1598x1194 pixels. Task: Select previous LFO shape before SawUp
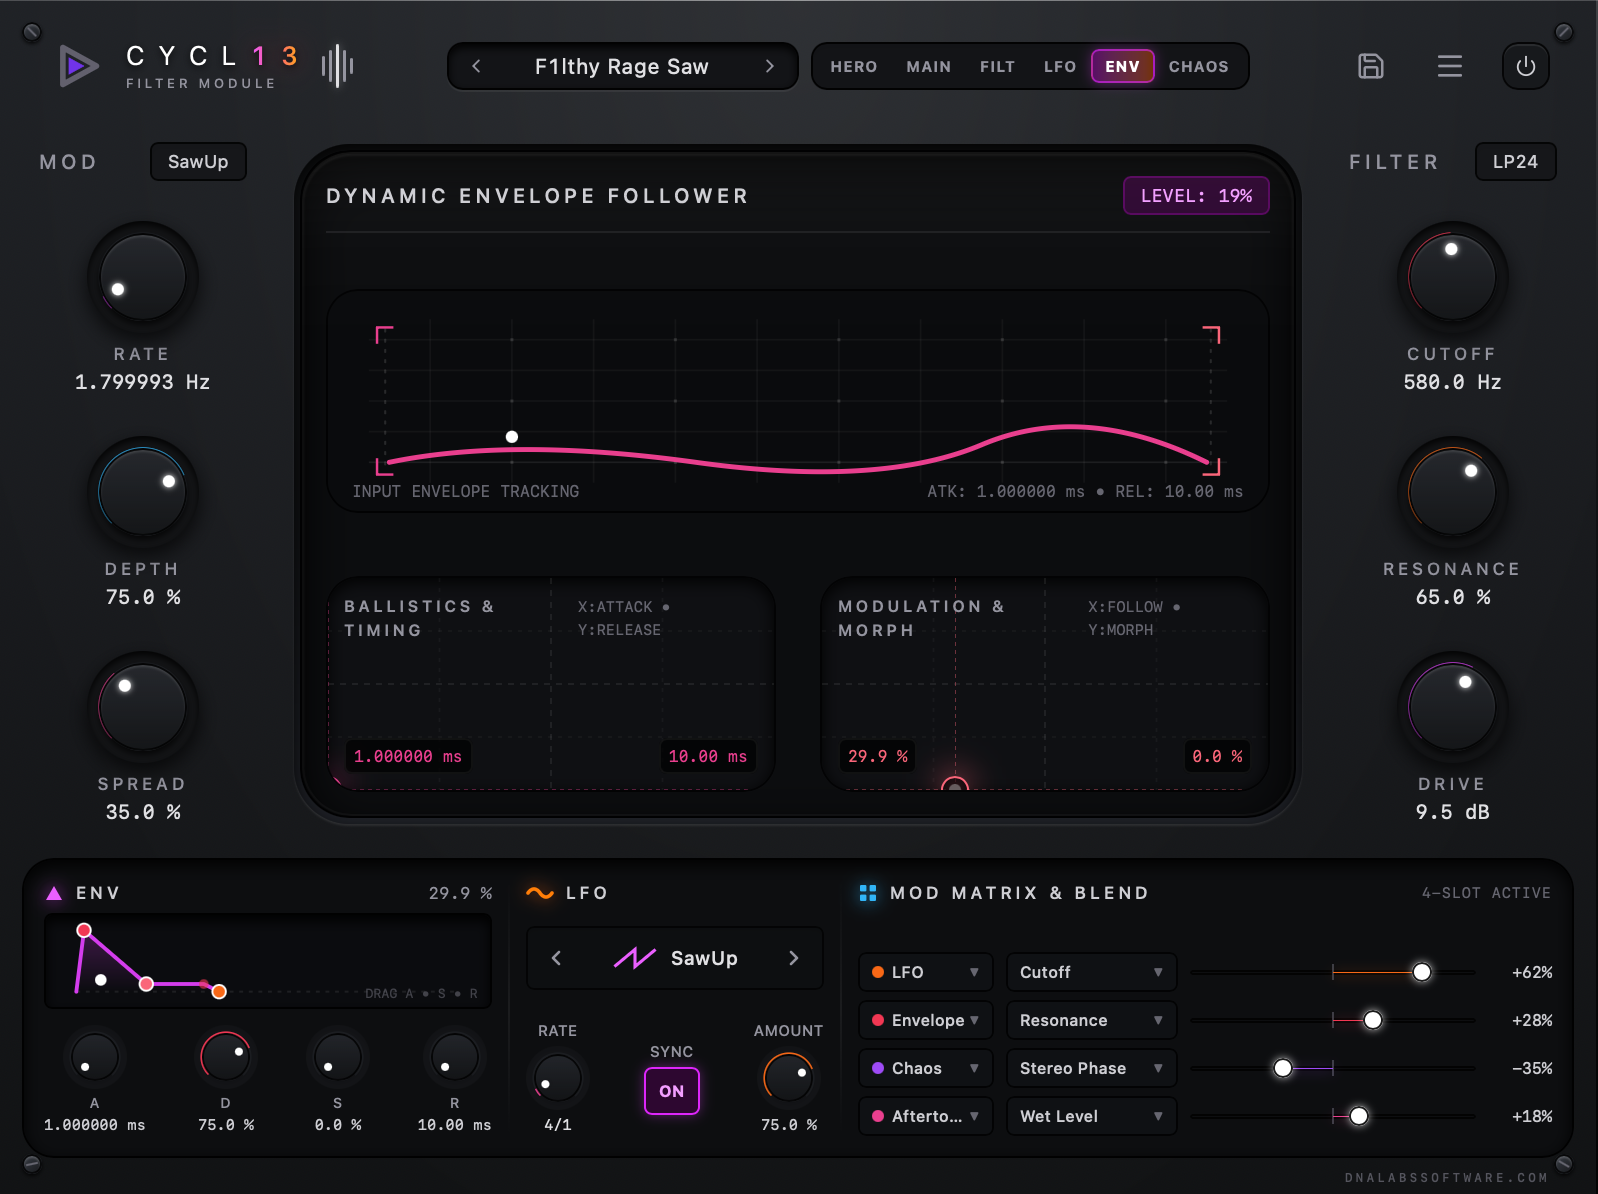(x=556, y=958)
